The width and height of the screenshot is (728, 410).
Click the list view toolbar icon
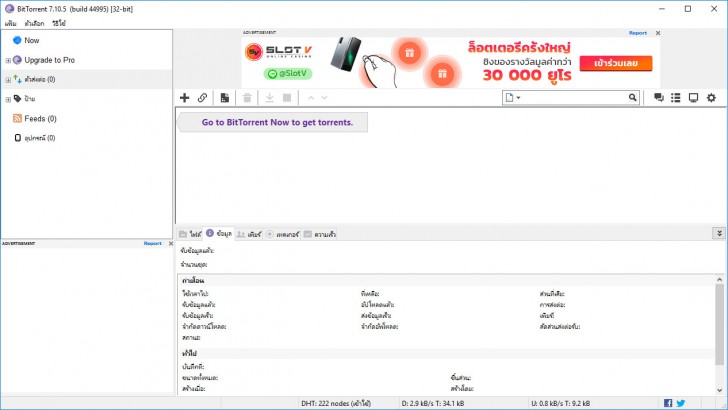[676, 98]
